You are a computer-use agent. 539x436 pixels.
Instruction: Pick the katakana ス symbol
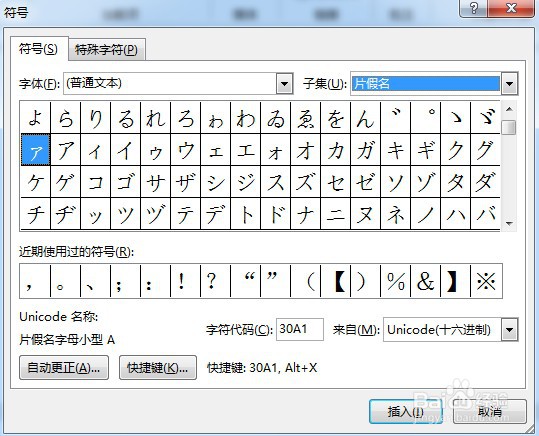(276, 182)
